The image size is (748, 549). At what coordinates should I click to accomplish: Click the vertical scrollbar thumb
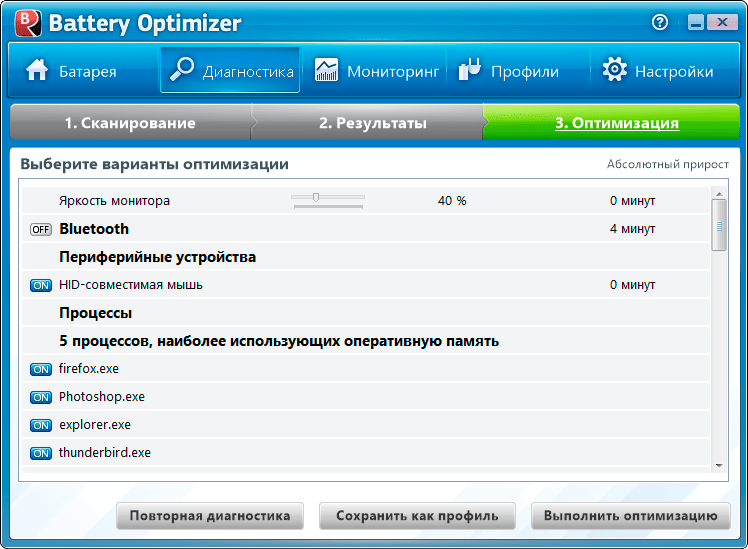point(719,226)
